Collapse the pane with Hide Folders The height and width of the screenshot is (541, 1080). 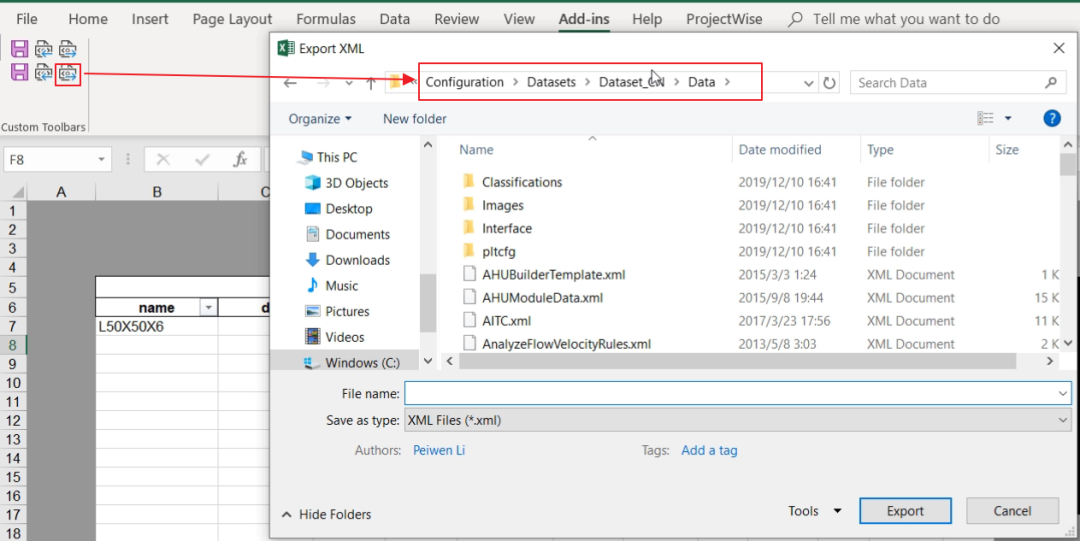pyautogui.click(x=326, y=514)
